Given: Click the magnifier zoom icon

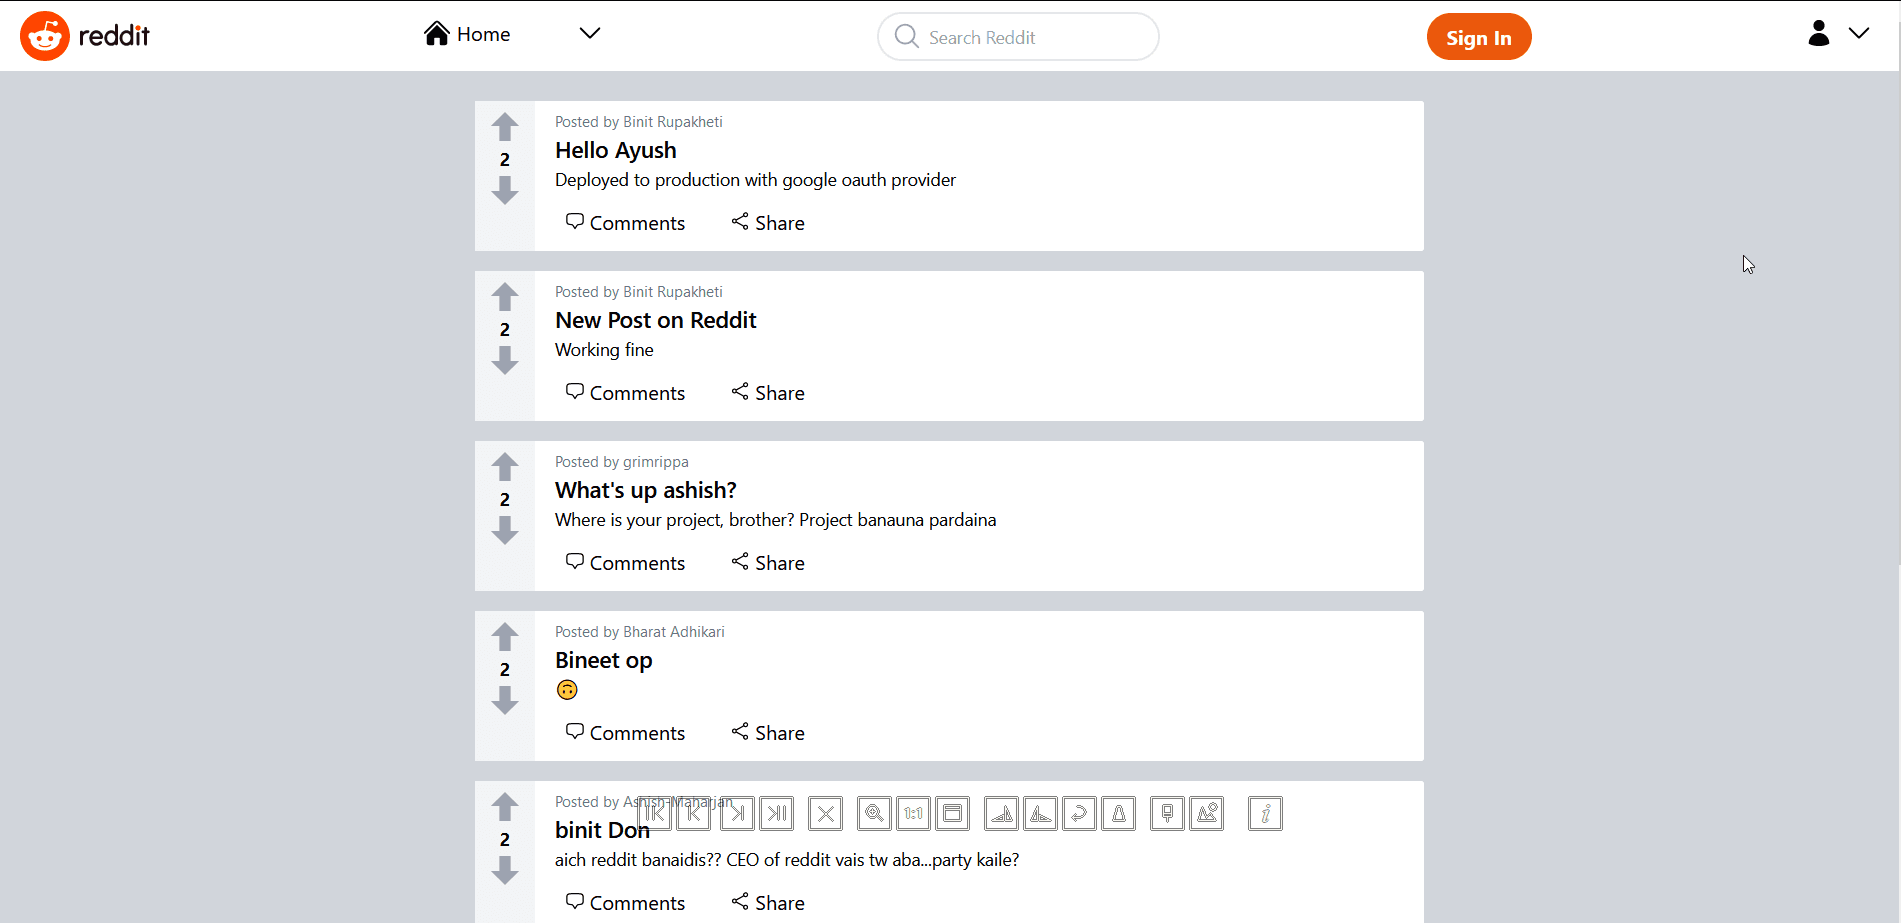Looking at the screenshot, I should coord(874,814).
